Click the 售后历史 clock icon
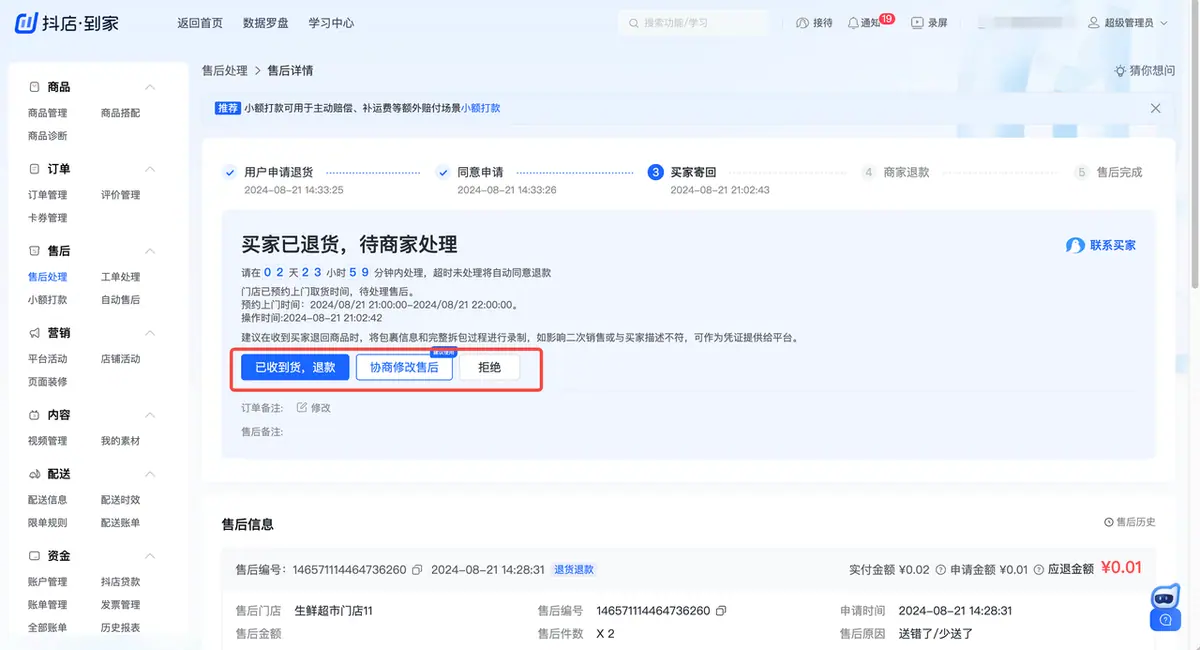Screen dimensions: 1200x650 coord(1108,522)
